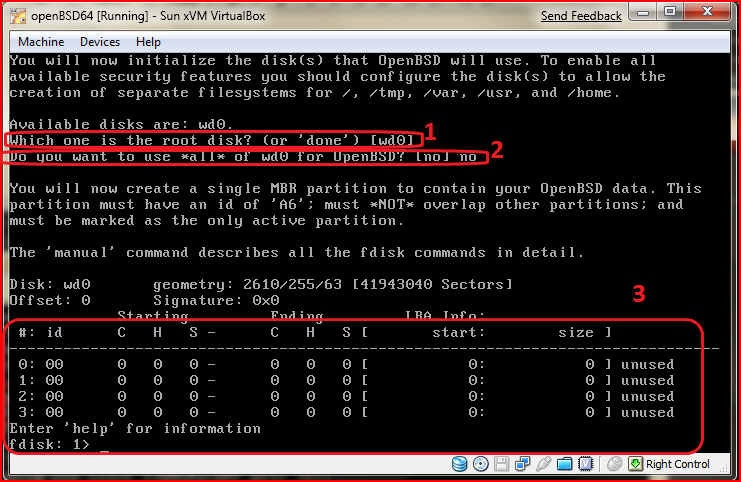Click 'Enter 'help' for information' line
Image resolution: width=741 pixels, height=482 pixels.
135,429
